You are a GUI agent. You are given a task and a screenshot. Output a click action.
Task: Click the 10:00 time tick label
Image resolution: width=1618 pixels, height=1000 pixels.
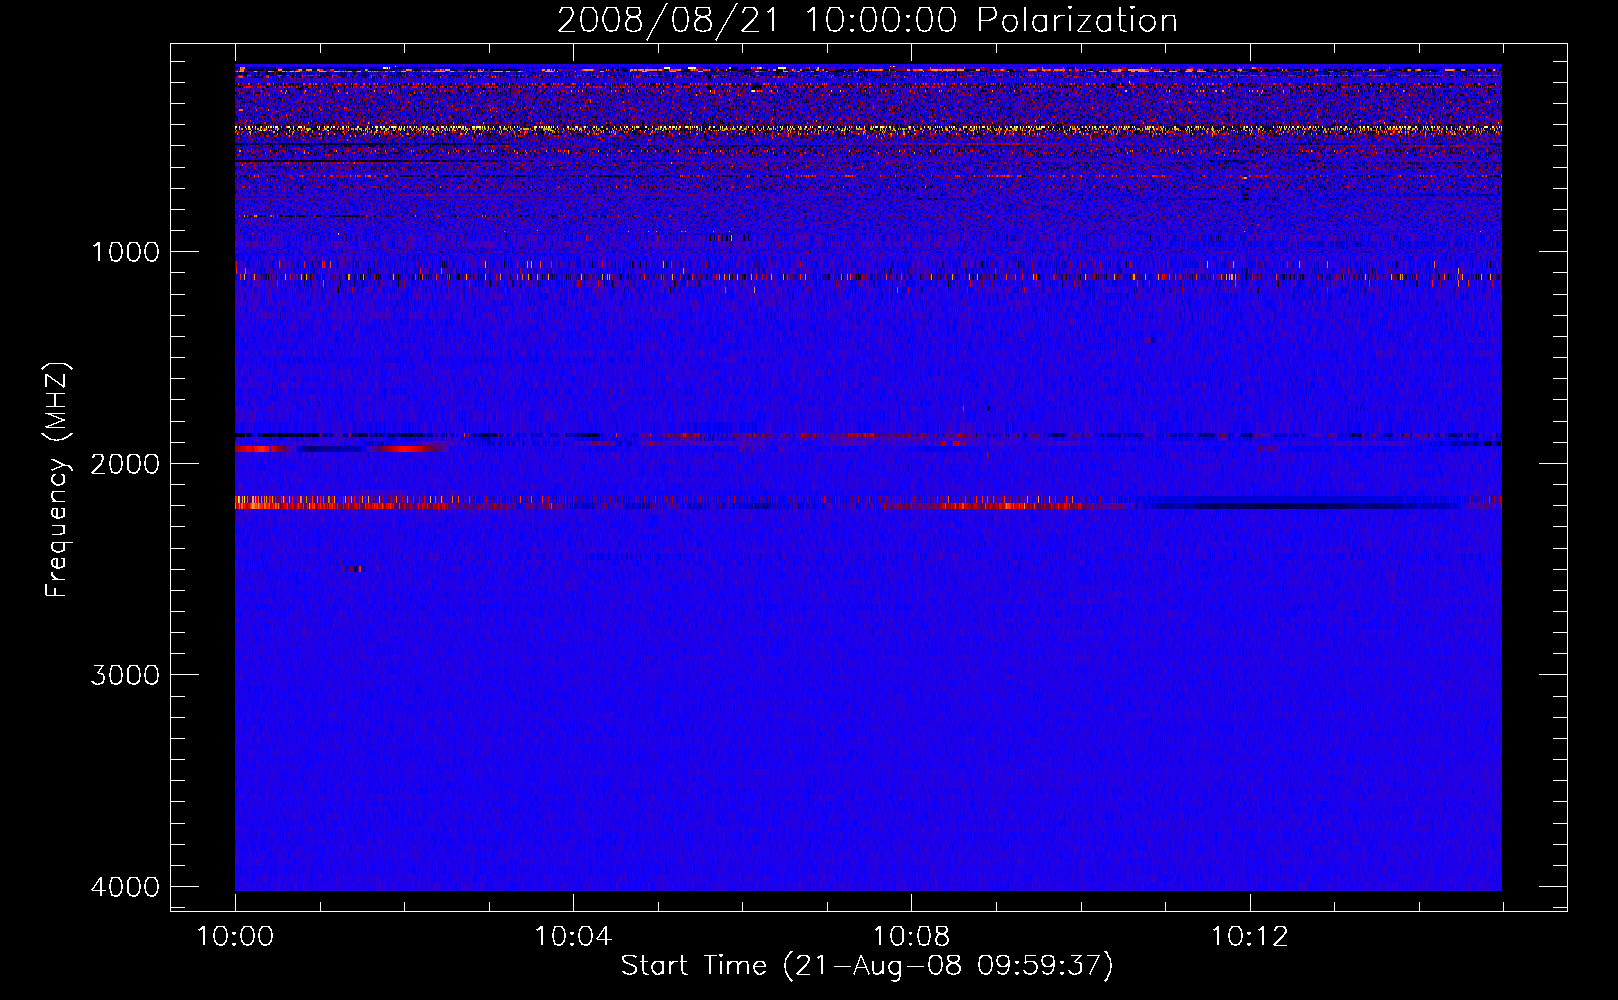[x=235, y=937]
